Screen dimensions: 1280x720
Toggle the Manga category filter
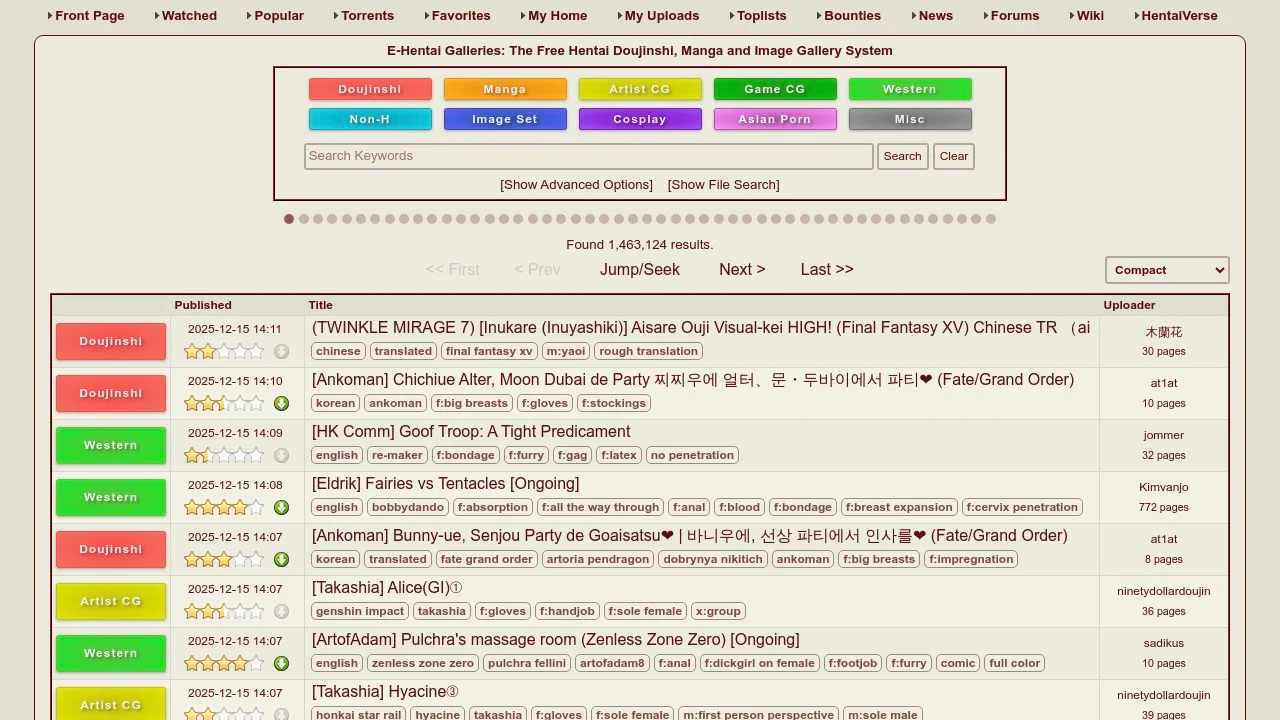(x=505, y=89)
